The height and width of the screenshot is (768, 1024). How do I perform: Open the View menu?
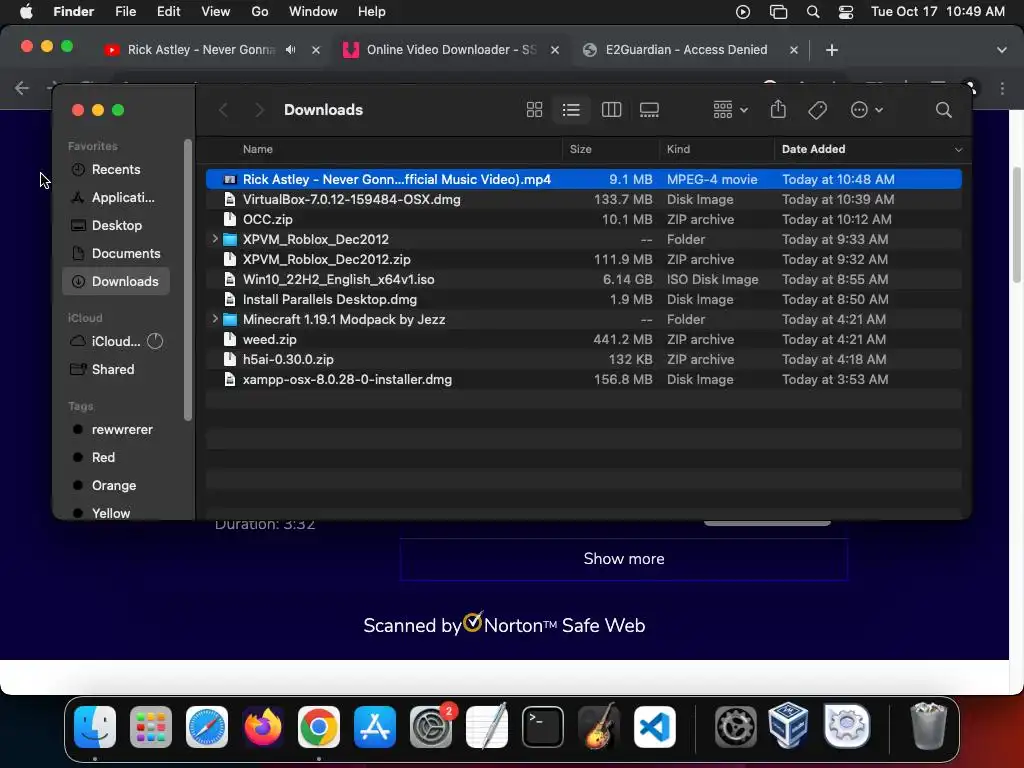[x=216, y=12]
